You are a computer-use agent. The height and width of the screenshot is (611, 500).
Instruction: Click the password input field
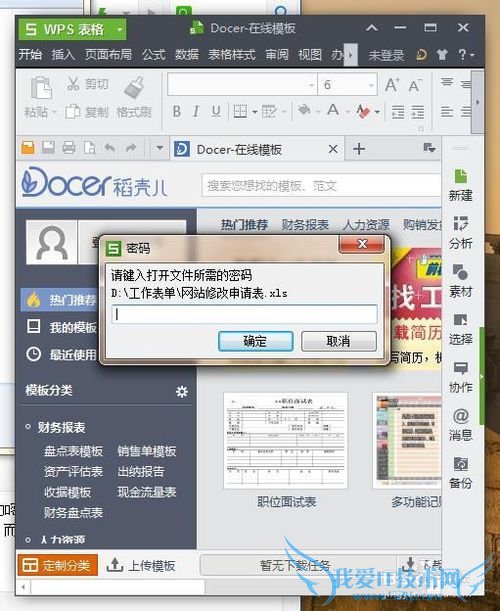(245, 314)
